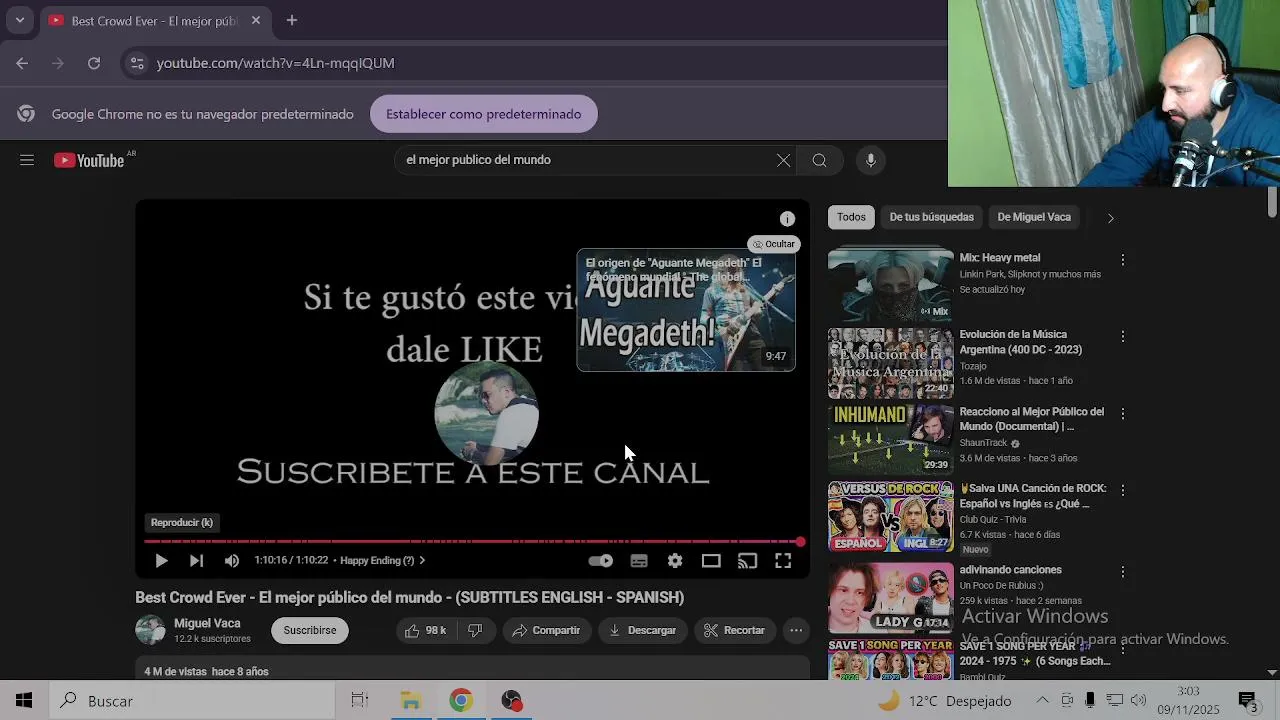This screenshot has height=720, width=1280.
Task: Open a new tab with the plus button
Action: click(292, 20)
